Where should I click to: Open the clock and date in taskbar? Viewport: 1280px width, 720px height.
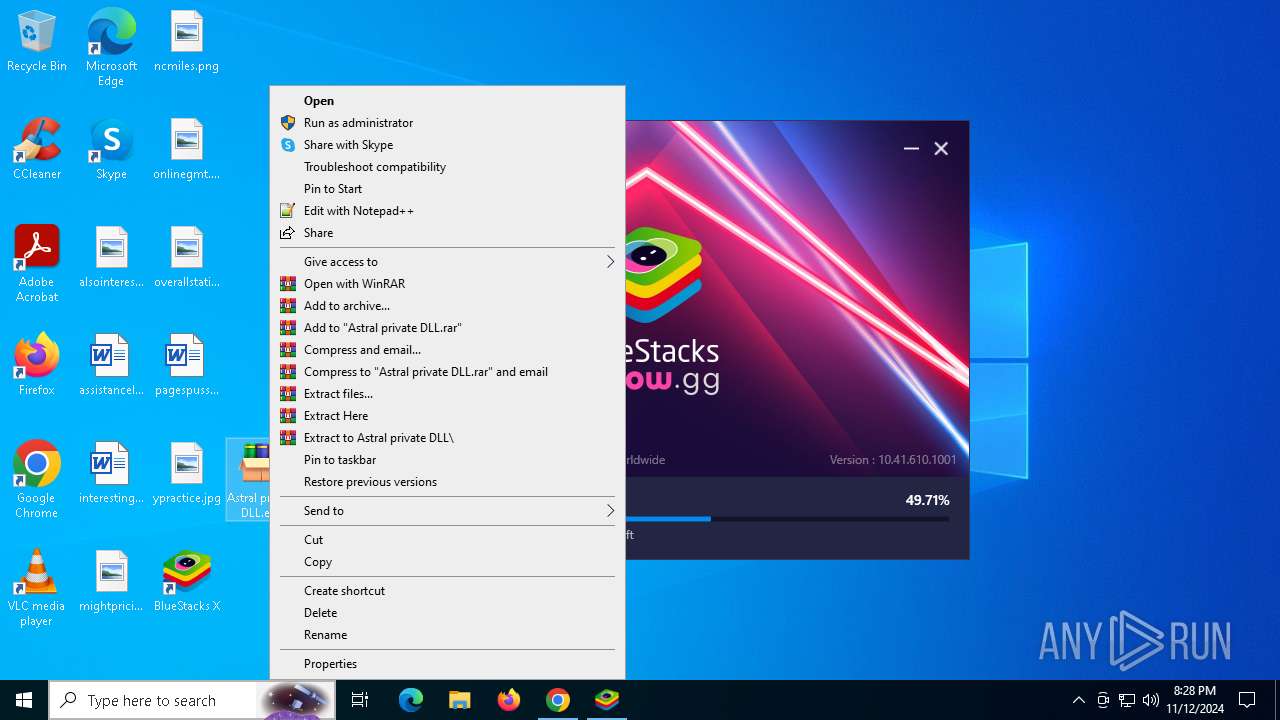tap(1195, 700)
